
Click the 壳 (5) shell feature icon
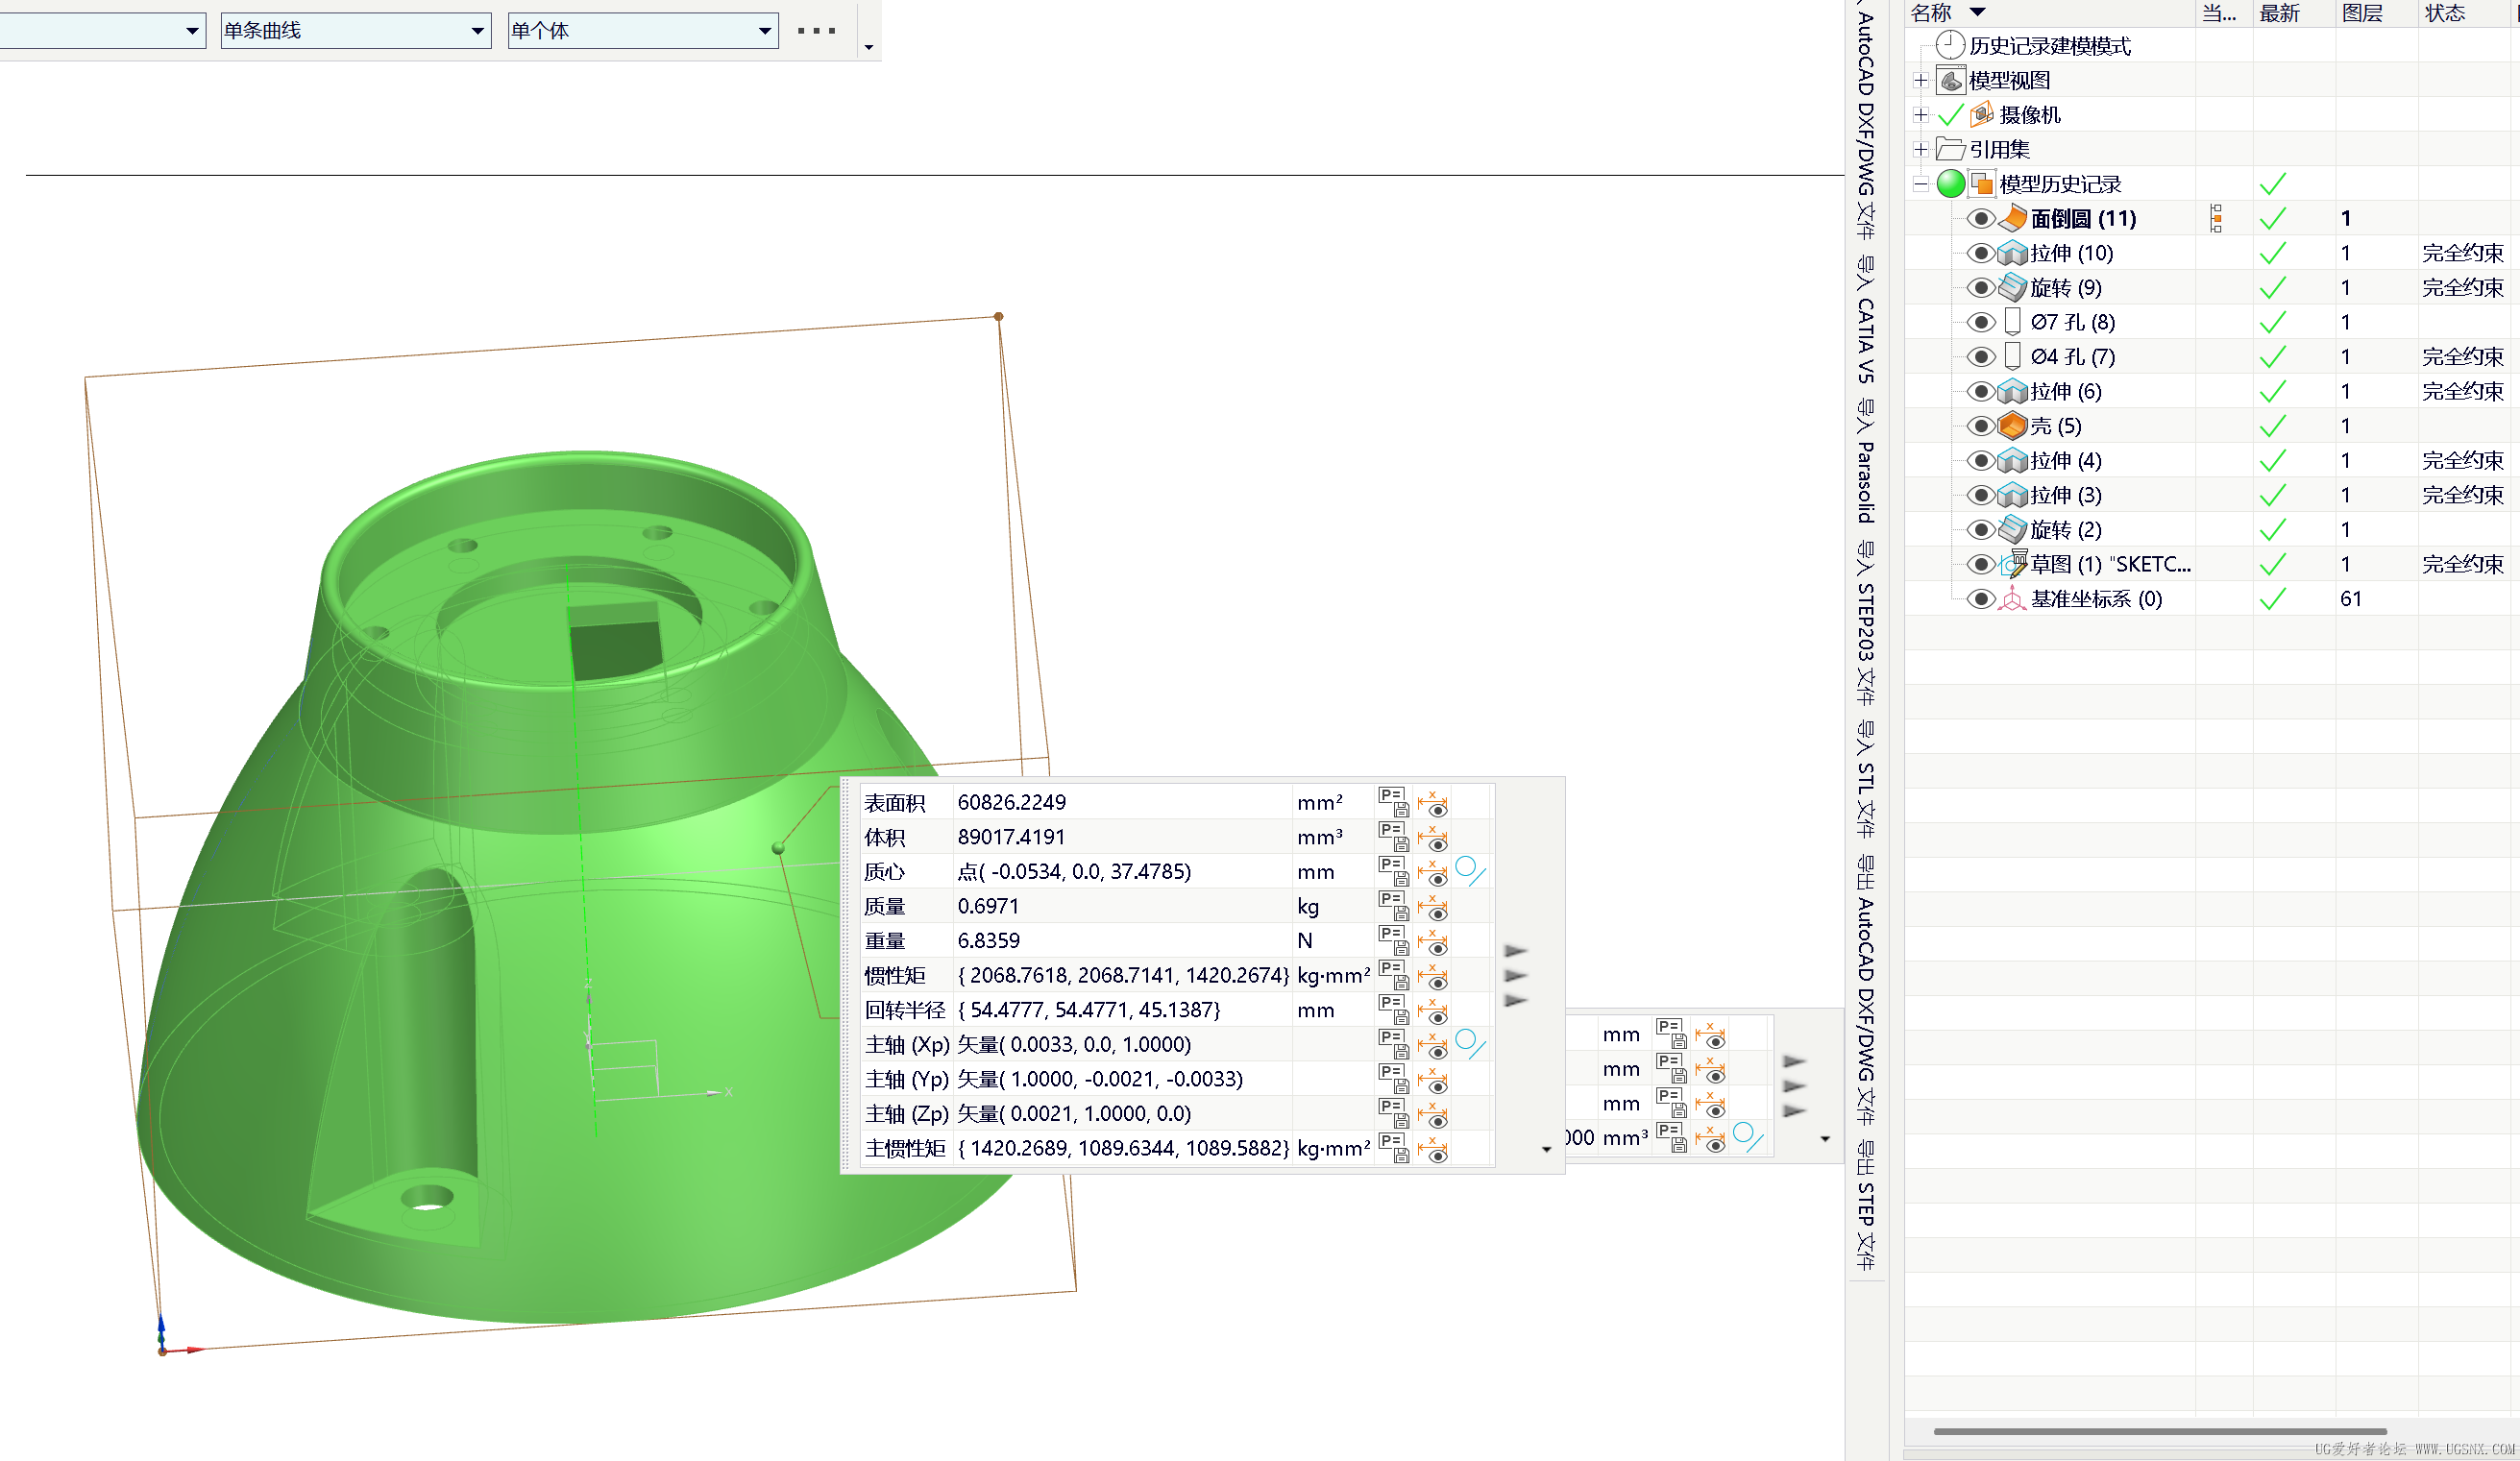point(2012,426)
